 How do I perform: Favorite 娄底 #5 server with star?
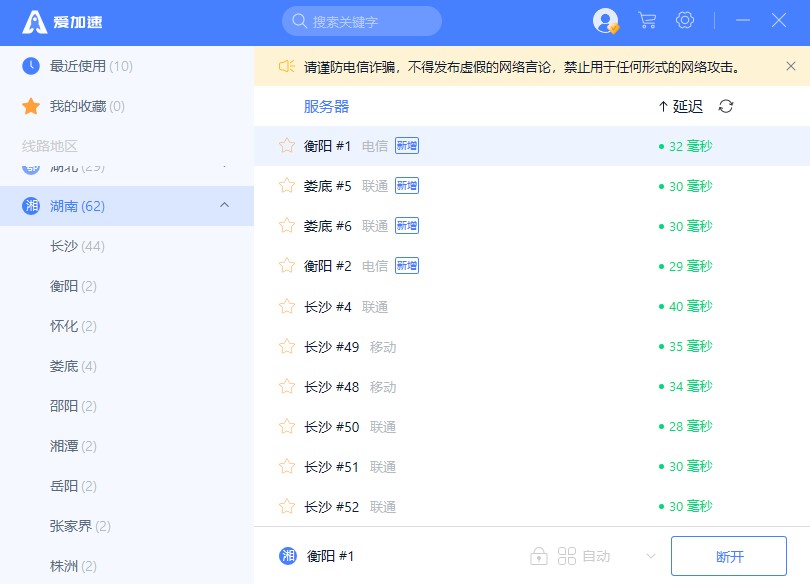[287, 186]
